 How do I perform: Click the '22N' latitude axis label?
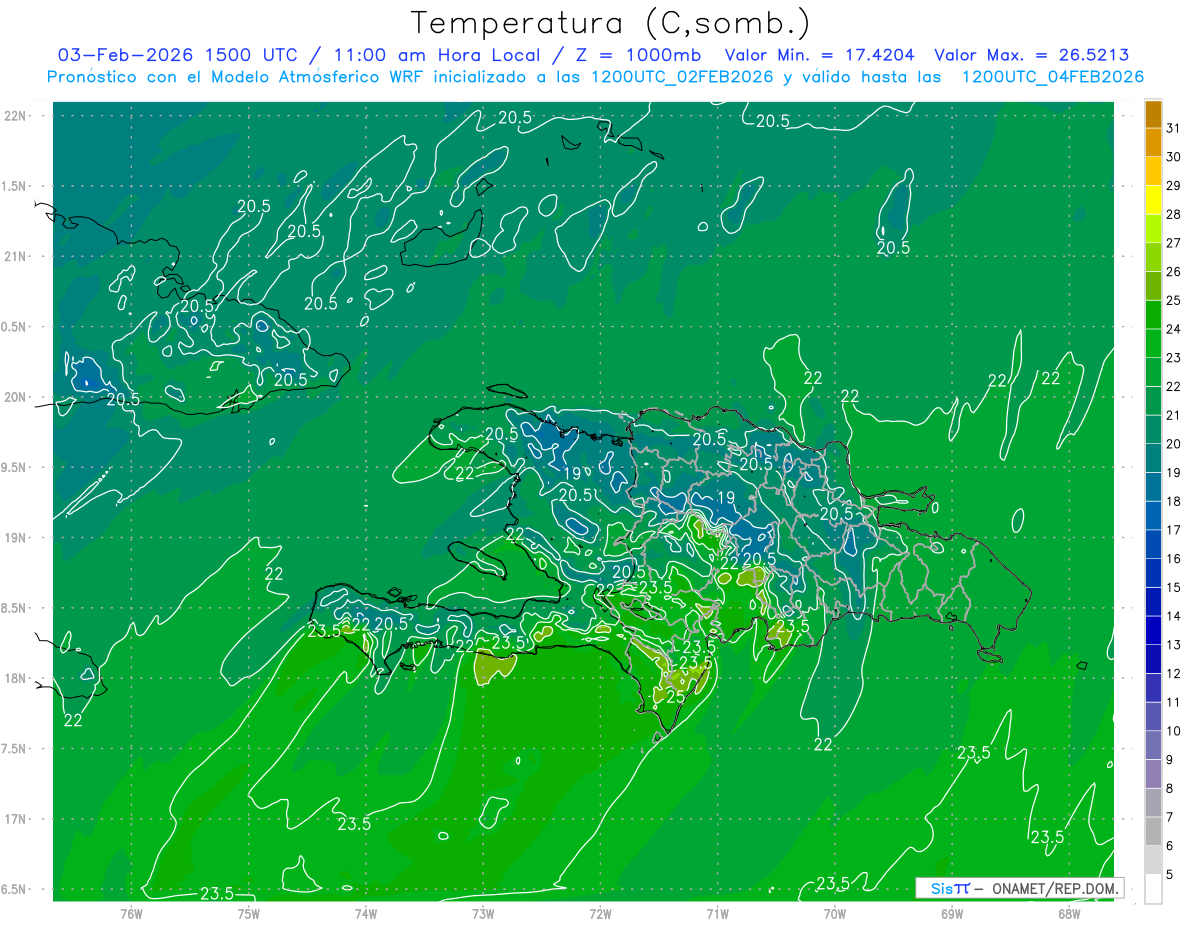pos(16,116)
